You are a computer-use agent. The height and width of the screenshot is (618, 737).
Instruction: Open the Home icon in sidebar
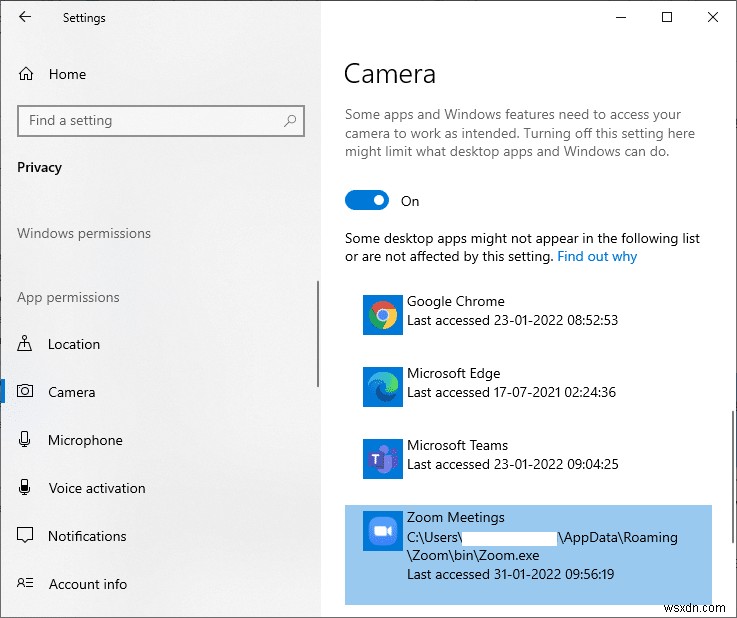point(26,74)
